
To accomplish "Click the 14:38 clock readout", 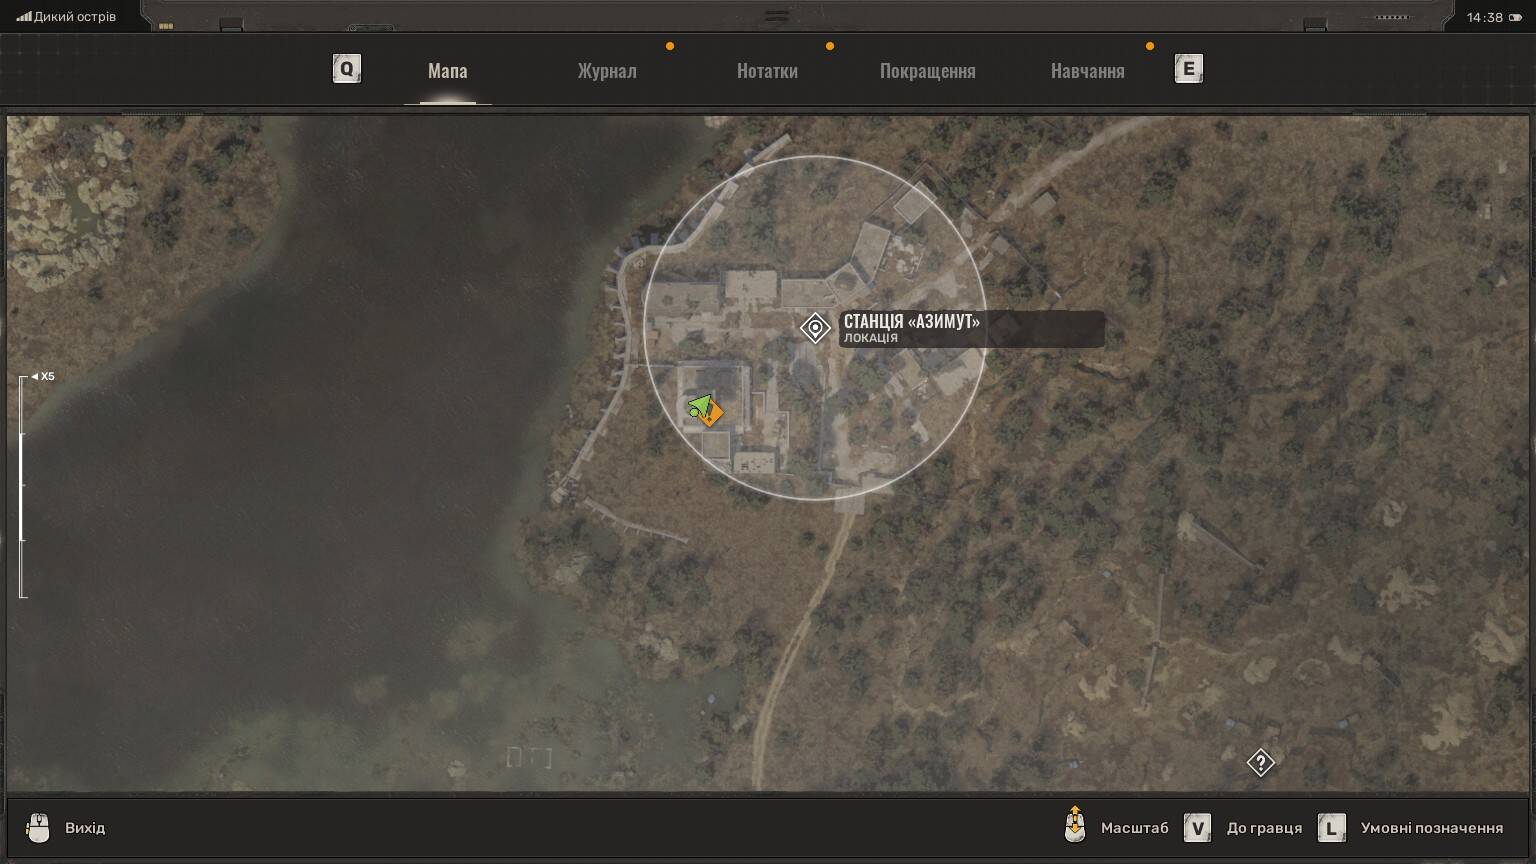I will pyautogui.click(x=1484, y=17).
